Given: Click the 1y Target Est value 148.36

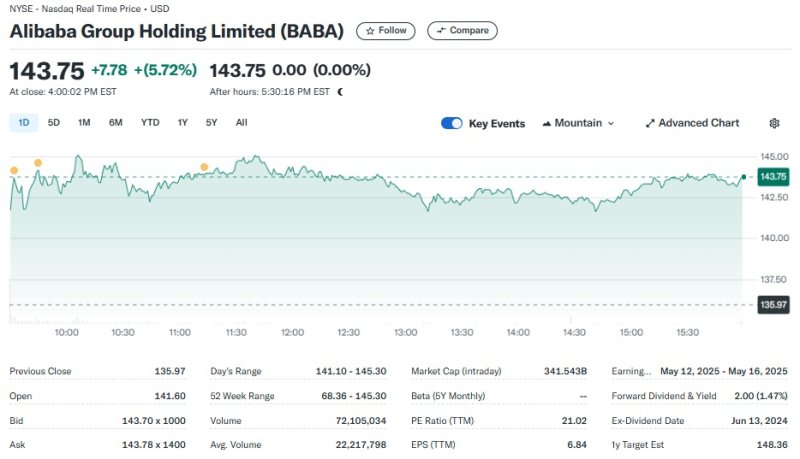Looking at the screenshot, I should click(772, 445).
